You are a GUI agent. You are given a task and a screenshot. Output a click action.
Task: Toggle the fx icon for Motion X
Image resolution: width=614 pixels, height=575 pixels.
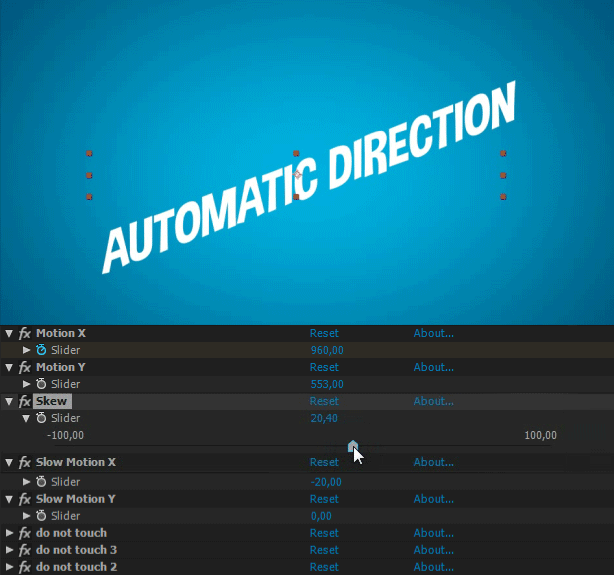pos(25,333)
